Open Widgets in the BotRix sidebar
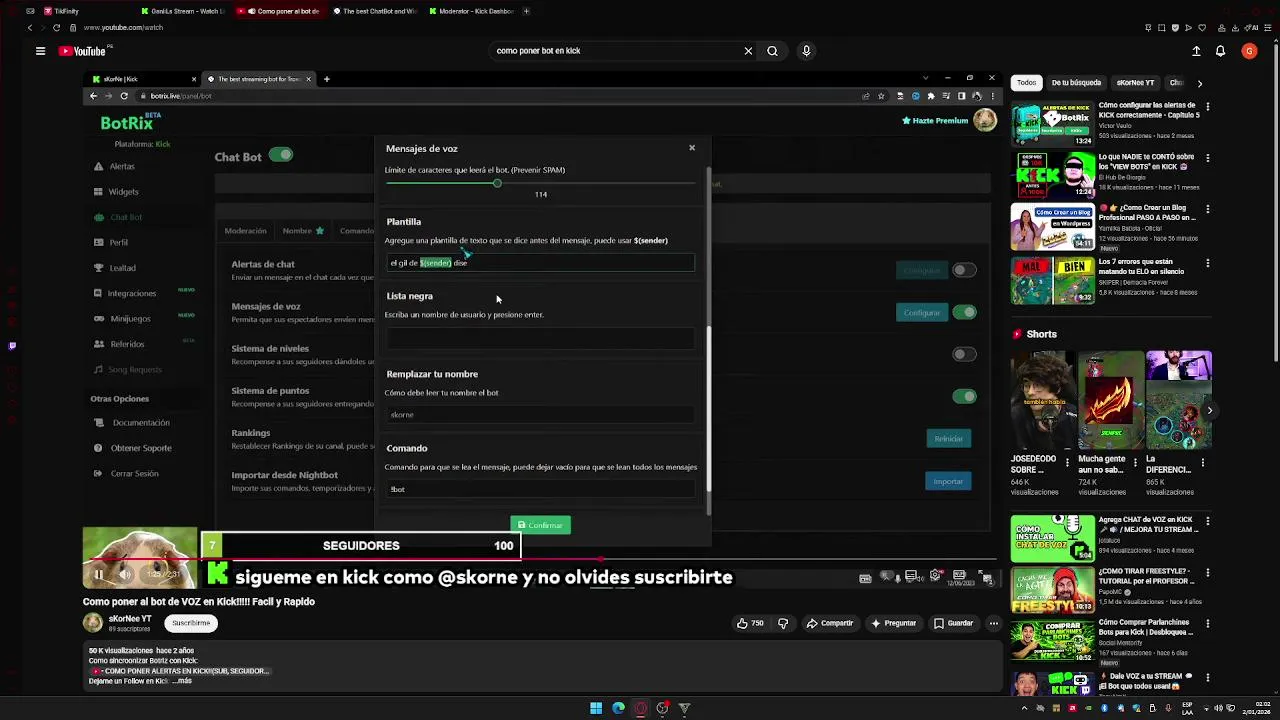Viewport: 1280px width, 720px height. (123, 192)
